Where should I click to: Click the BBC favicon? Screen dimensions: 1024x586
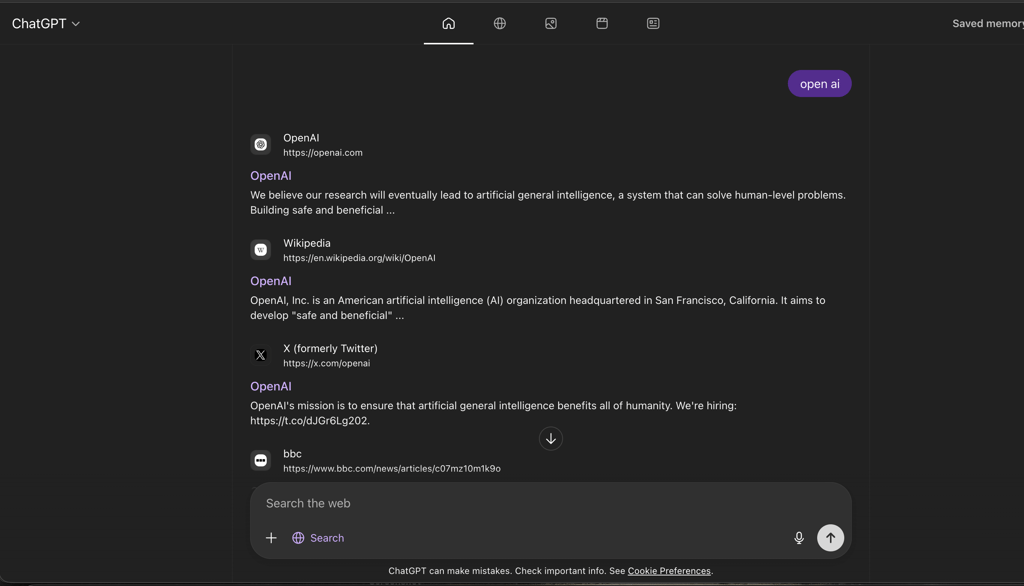[260, 460]
